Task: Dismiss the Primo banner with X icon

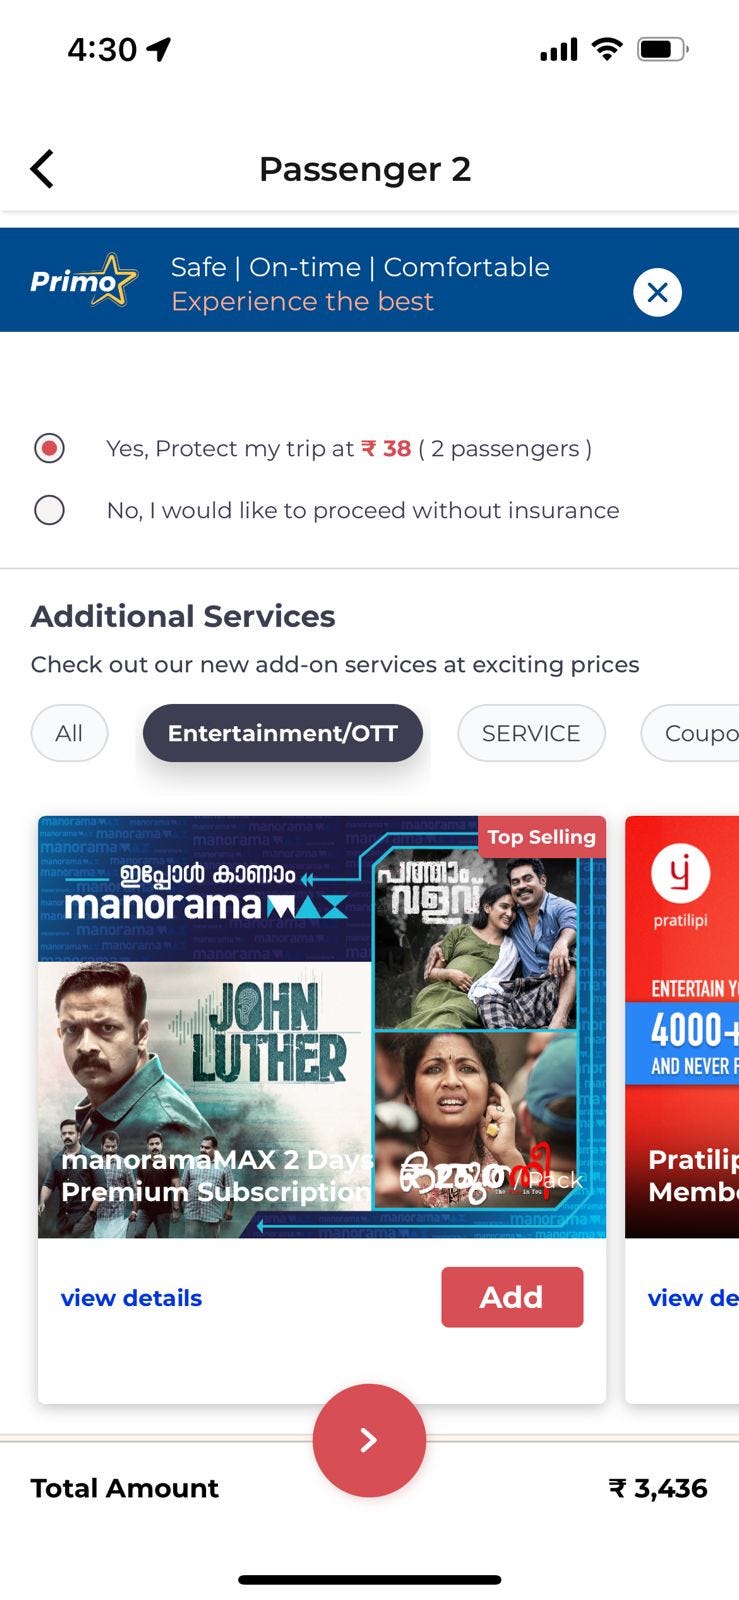Action: [x=657, y=292]
